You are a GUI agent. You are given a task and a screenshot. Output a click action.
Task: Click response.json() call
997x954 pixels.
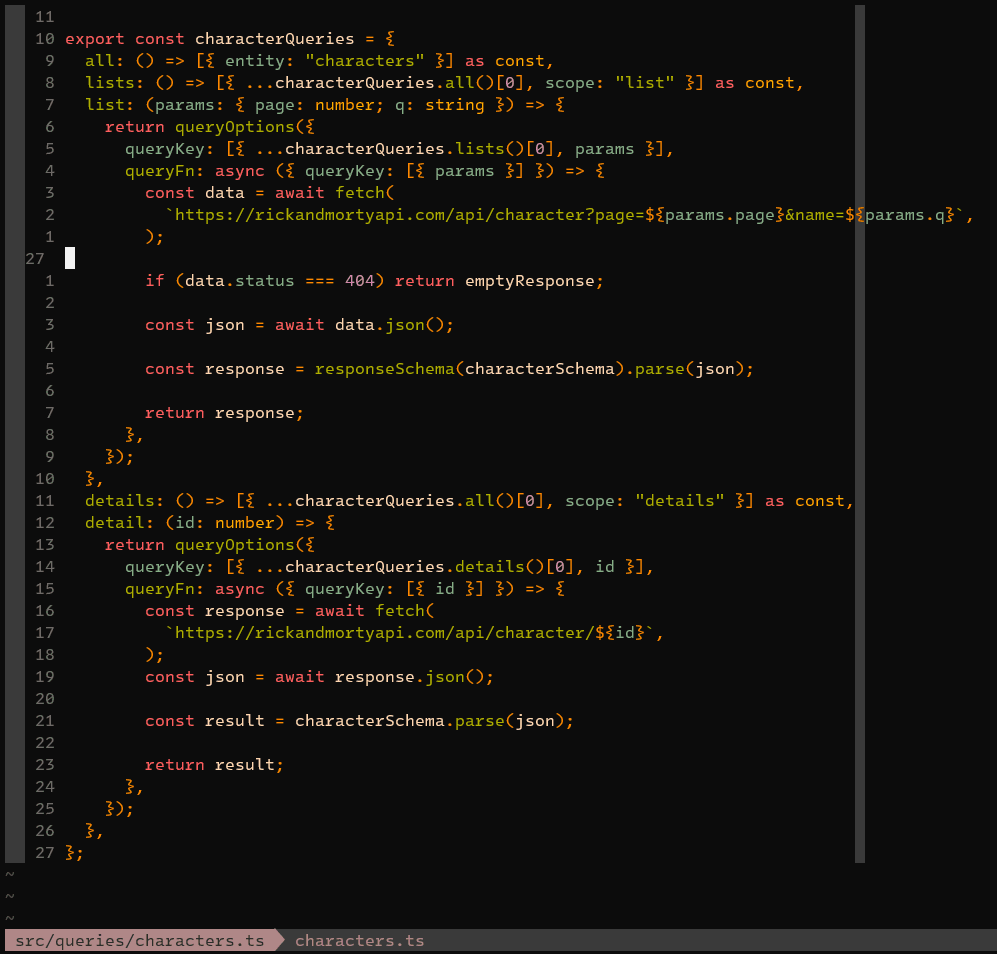pos(414,677)
